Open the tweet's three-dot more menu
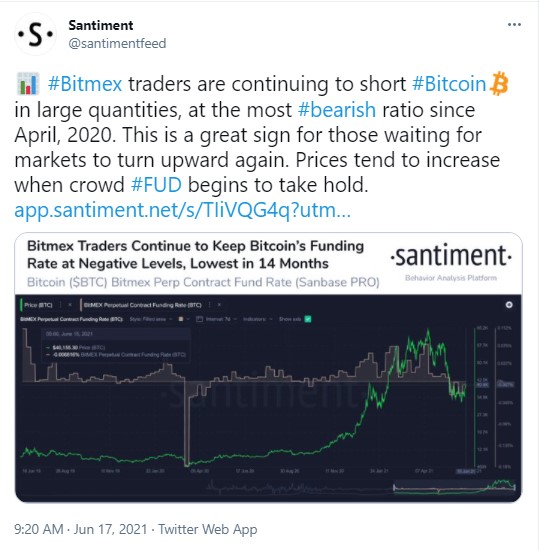This screenshot has width=539, height=550. click(x=514, y=25)
